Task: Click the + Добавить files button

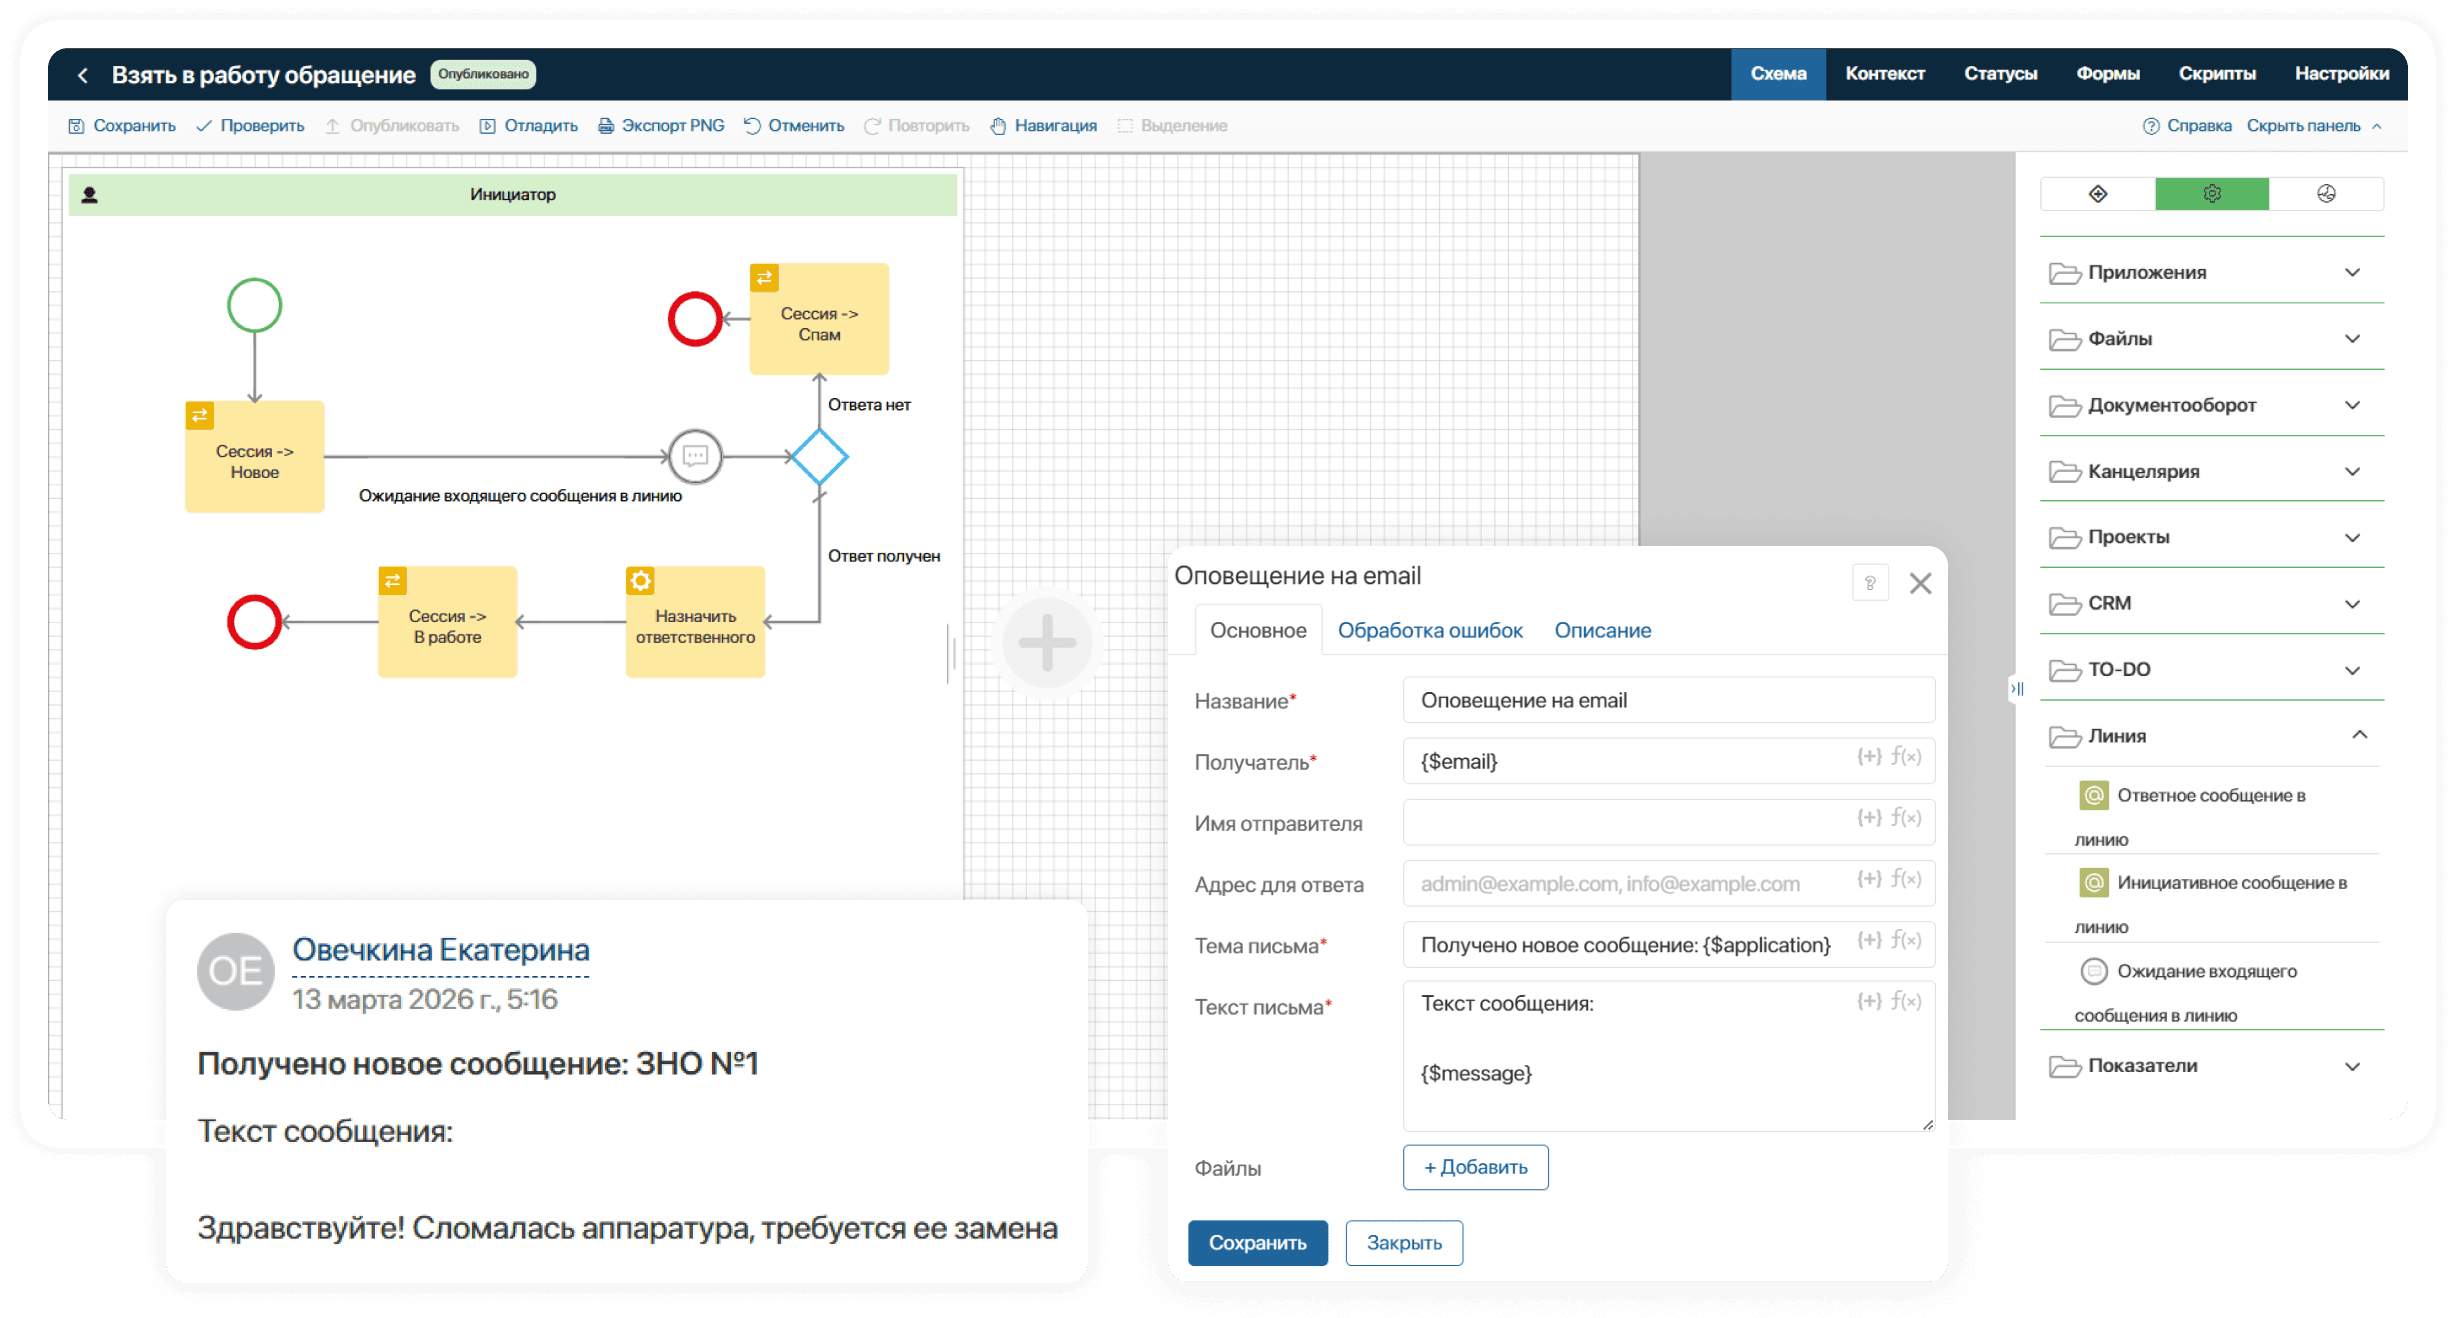Action: (1475, 1167)
